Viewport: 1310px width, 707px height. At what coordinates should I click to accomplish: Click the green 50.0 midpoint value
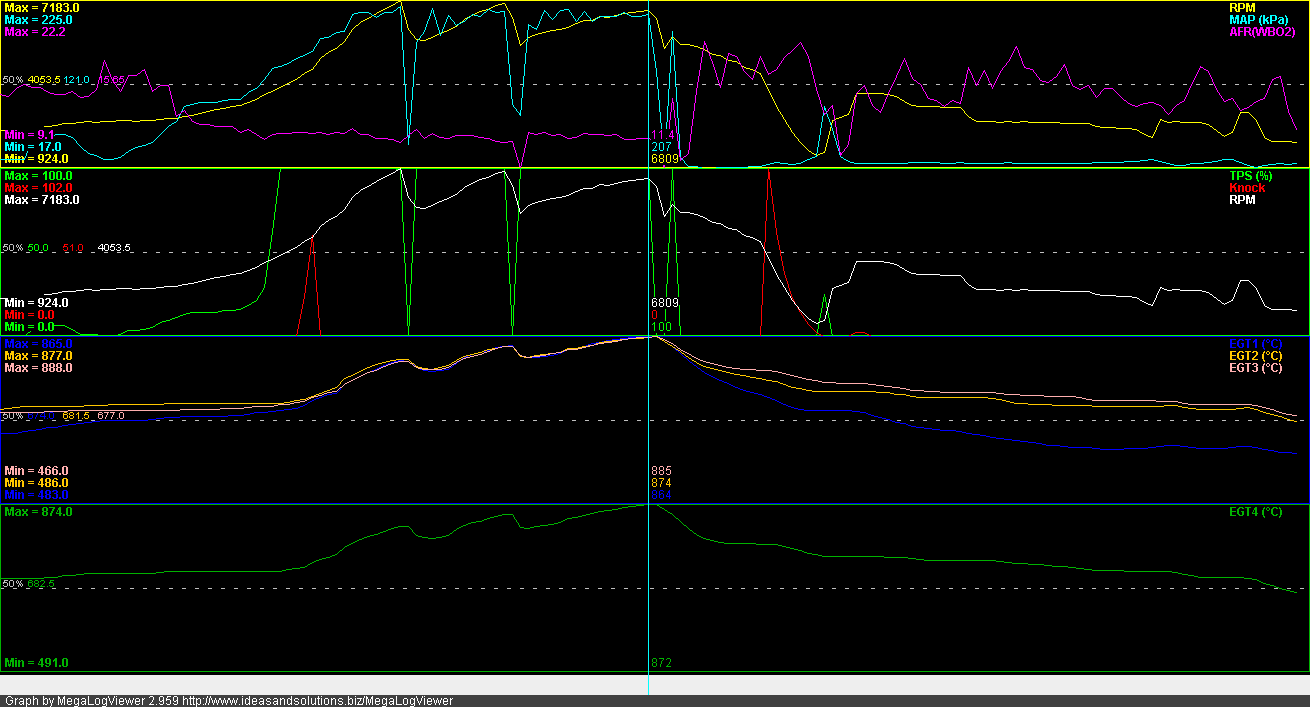38,248
